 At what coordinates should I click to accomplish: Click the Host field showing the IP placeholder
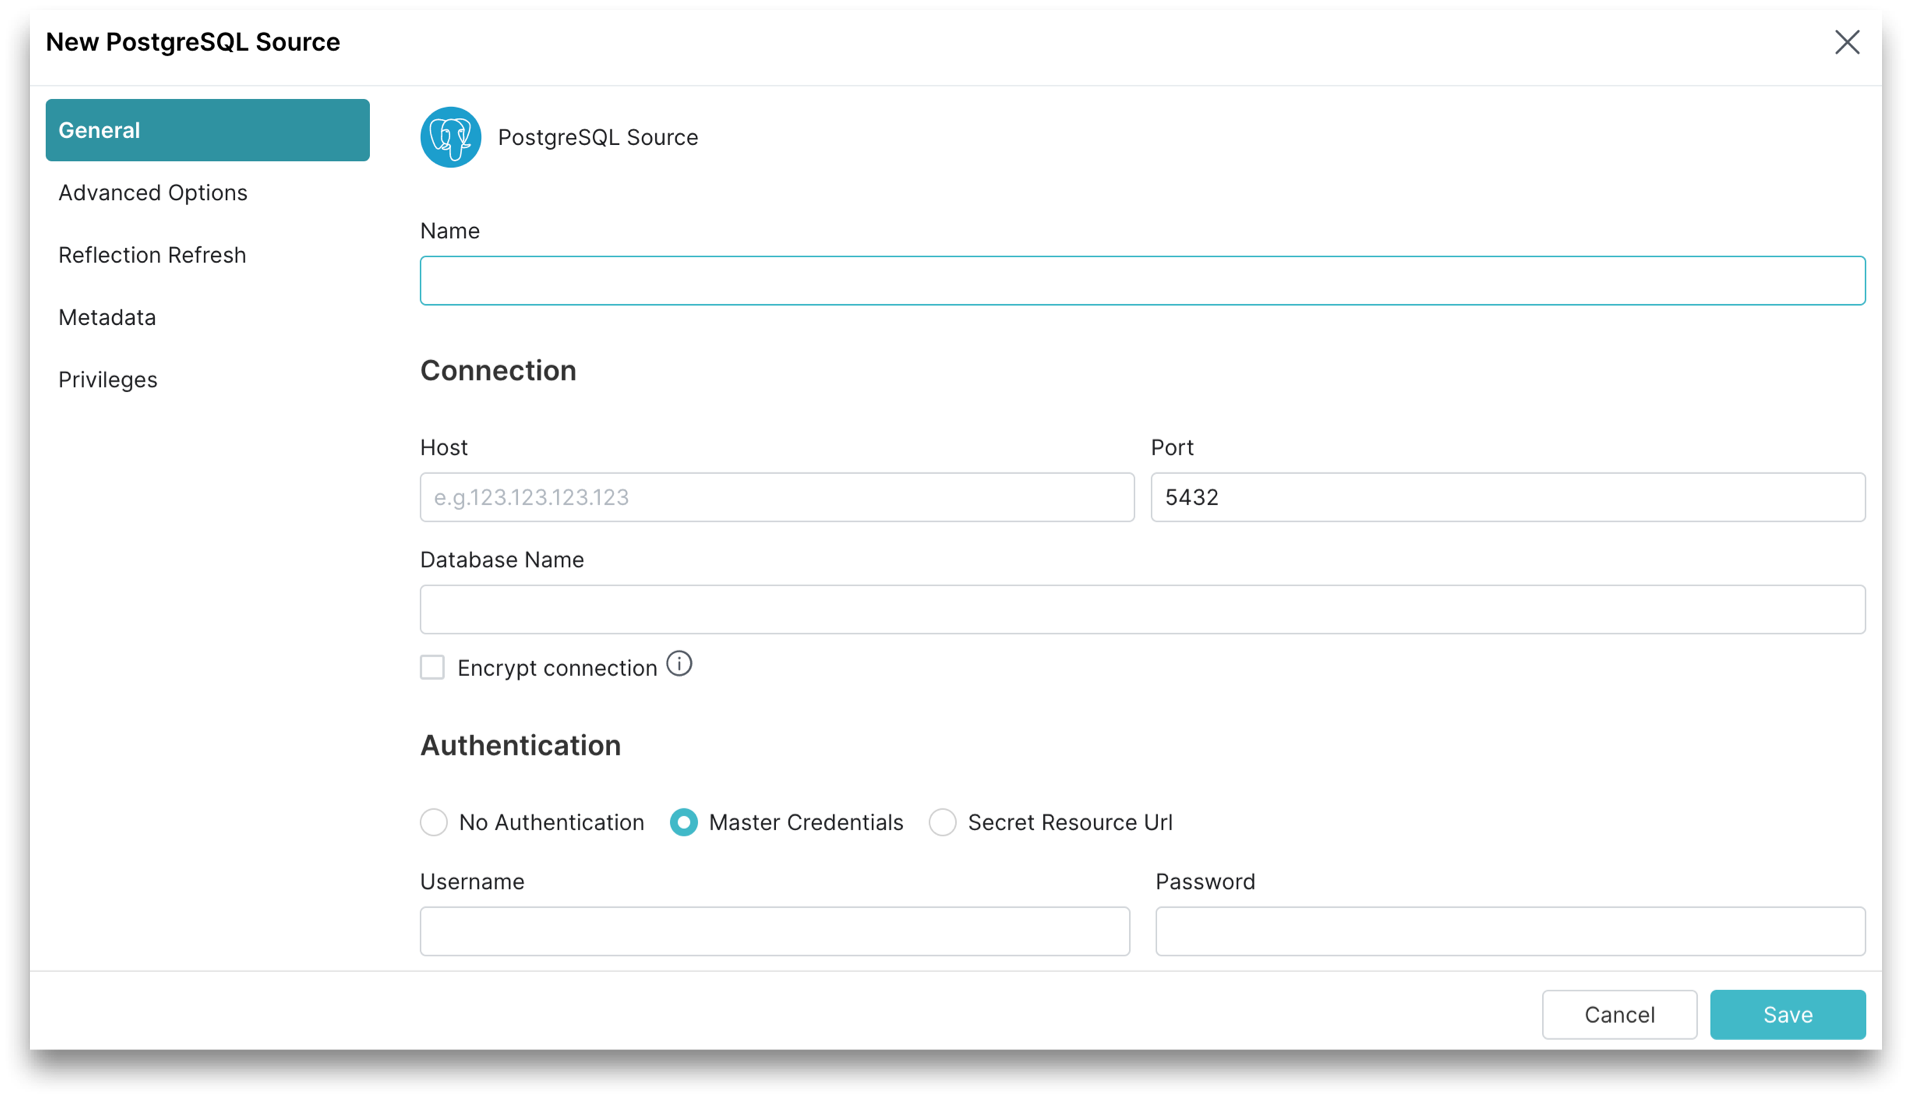click(776, 497)
